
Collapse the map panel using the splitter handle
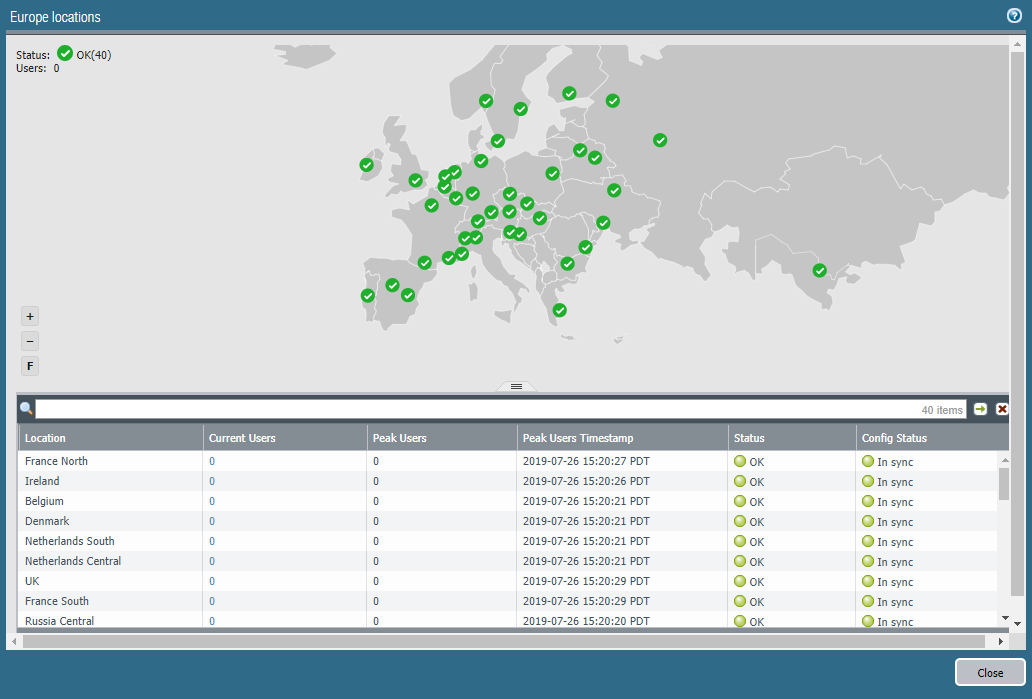tap(516, 386)
